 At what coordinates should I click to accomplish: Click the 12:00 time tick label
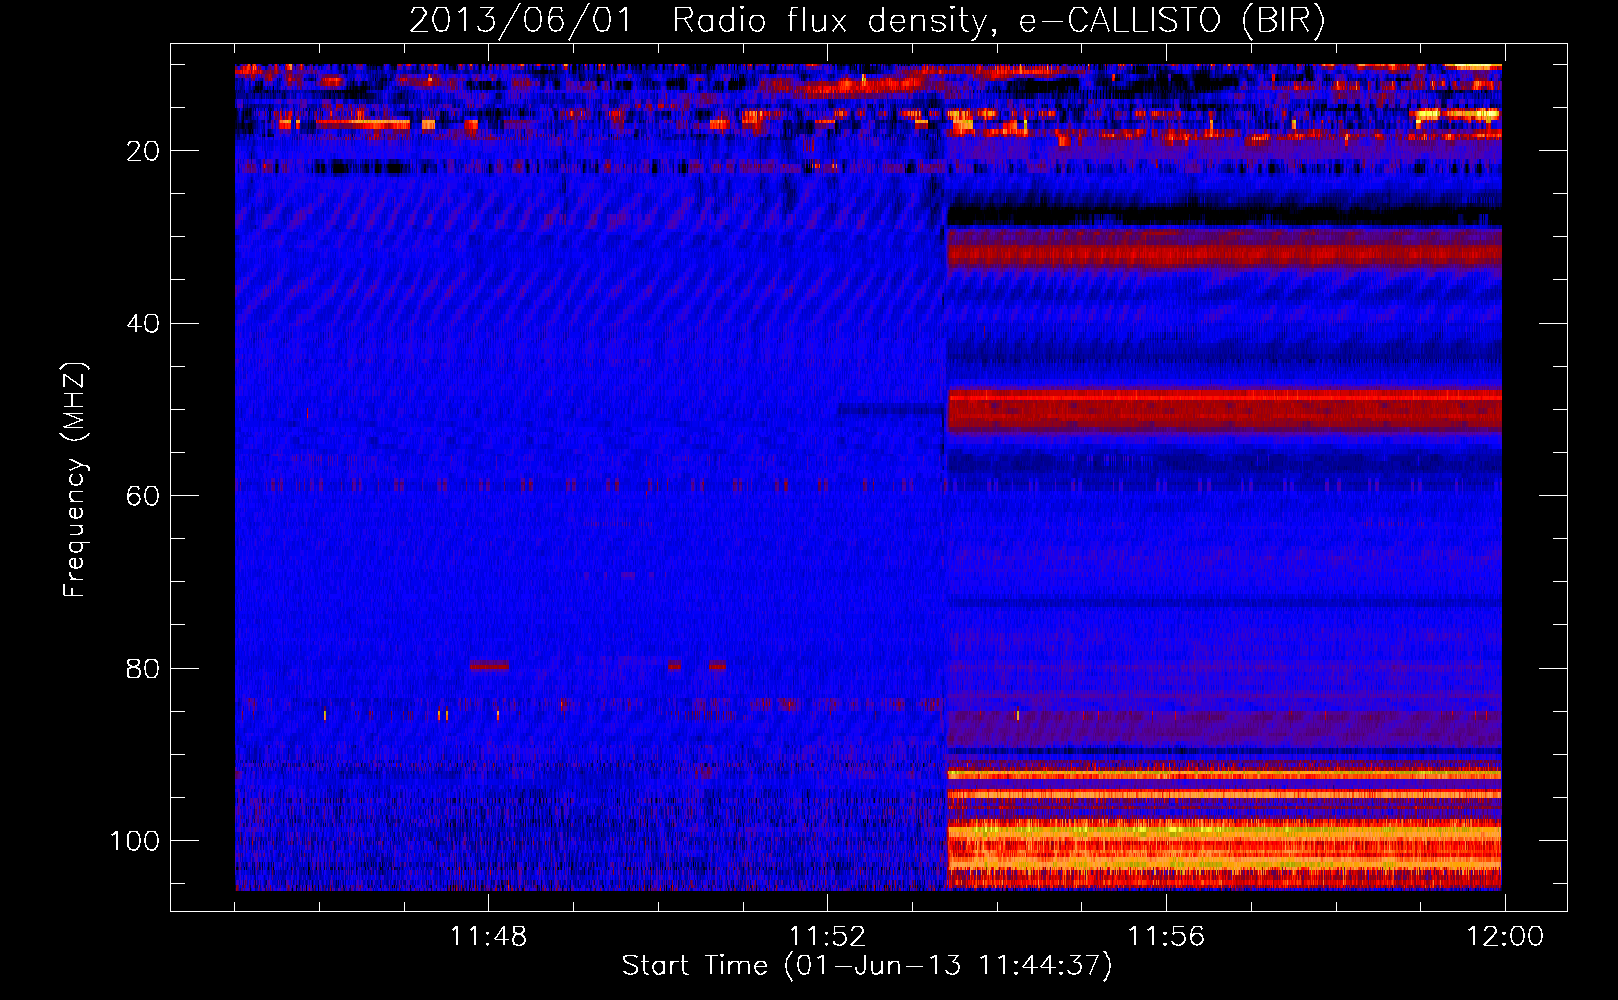pyautogui.click(x=1505, y=937)
